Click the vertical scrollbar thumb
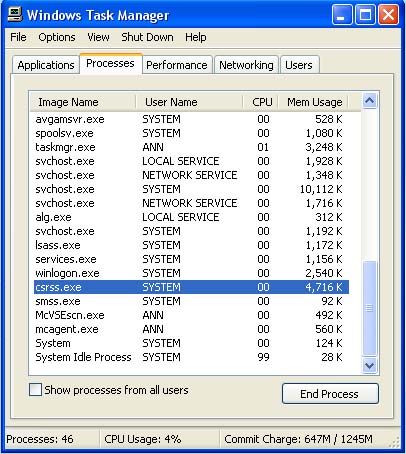Image resolution: width=406 pixels, height=454 pixels. coord(370,308)
